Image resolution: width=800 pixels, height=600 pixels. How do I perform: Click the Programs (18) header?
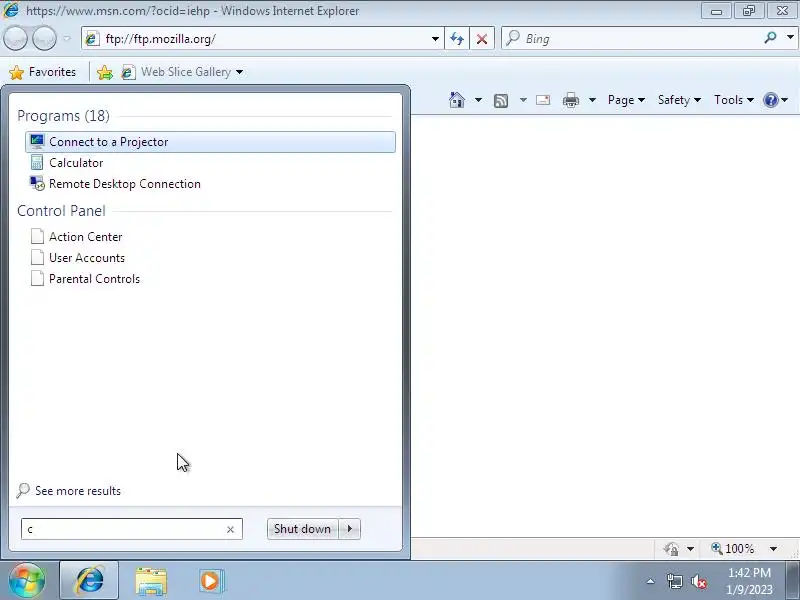pyautogui.click(x=63, y=116)
